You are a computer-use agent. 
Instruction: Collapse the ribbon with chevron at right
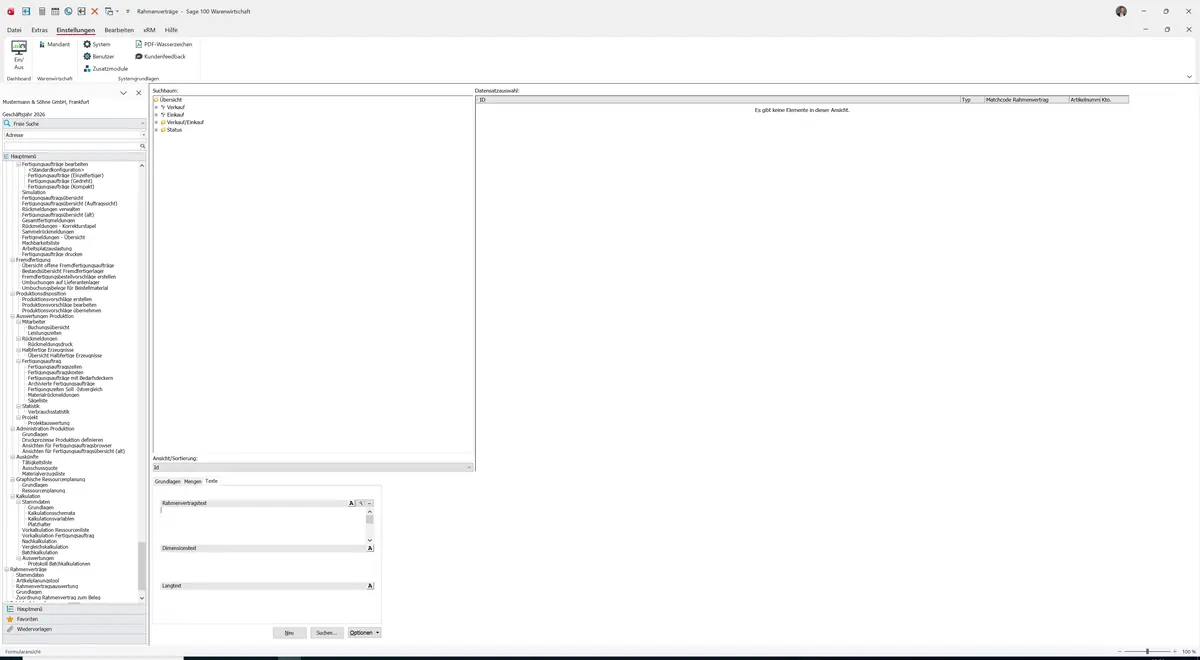pos(1189,77)
